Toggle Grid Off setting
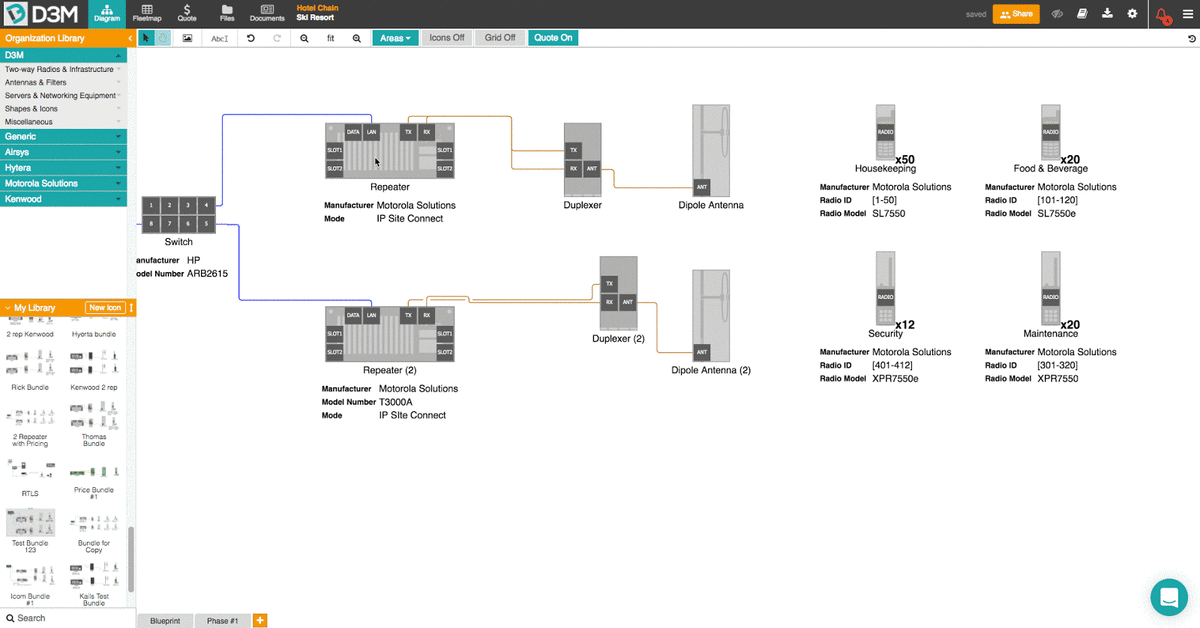This screenshot has height=628, width=1200. click(499, 37)
